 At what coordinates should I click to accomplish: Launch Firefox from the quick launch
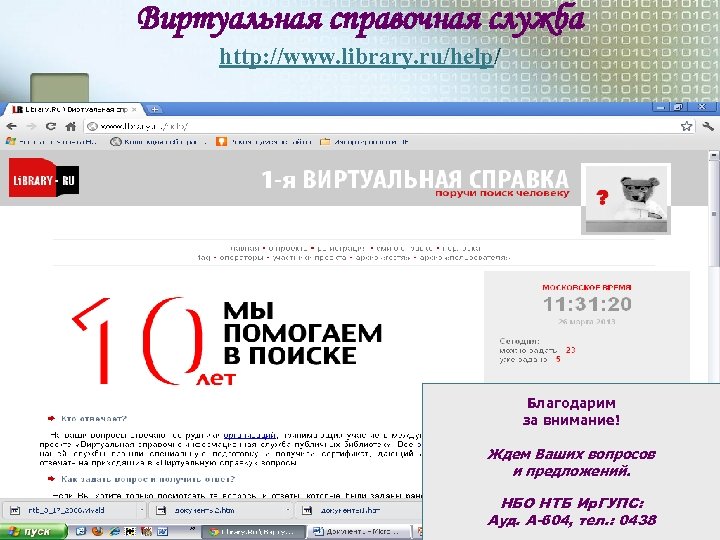click(x=97, y=532)
